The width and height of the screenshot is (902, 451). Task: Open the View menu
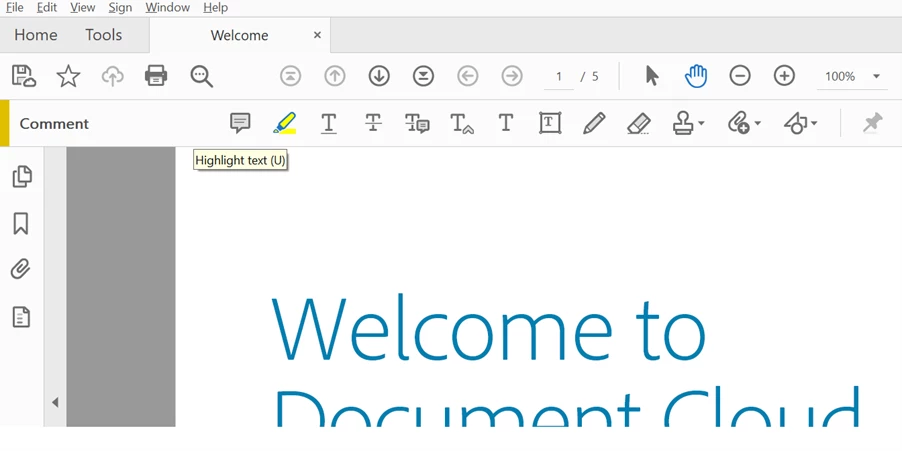coord(83,7)
